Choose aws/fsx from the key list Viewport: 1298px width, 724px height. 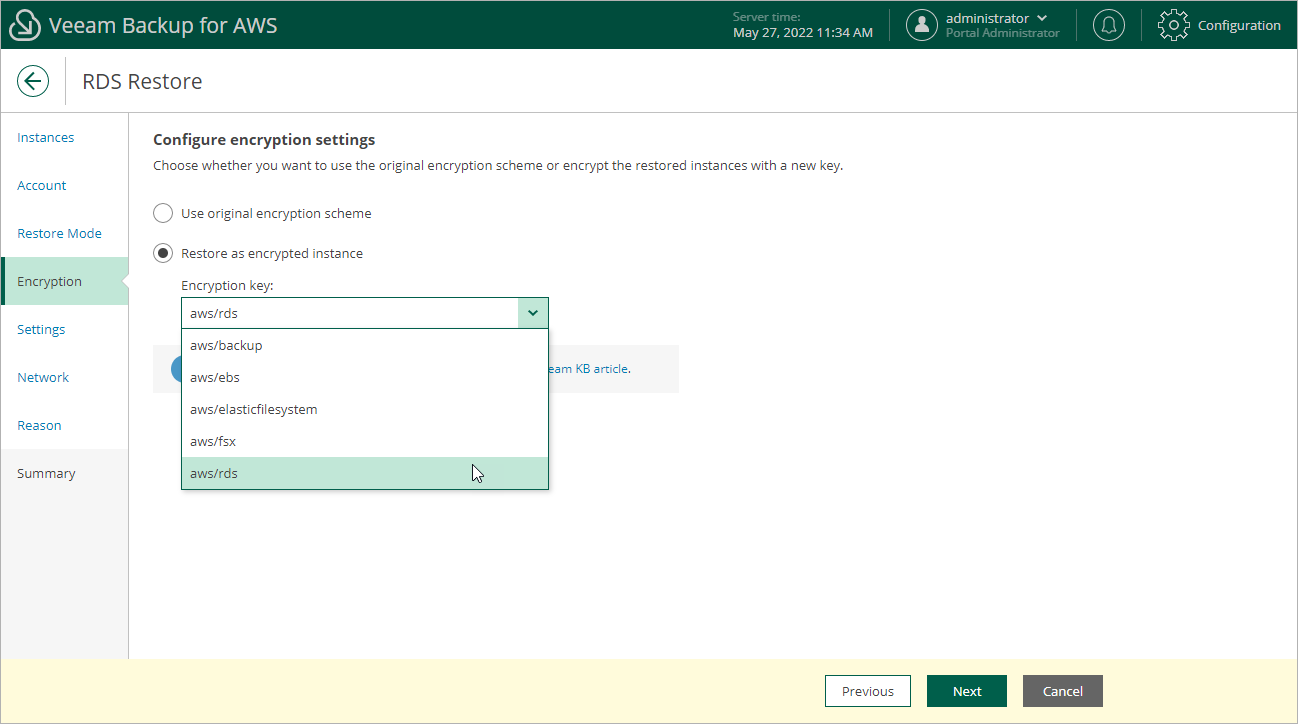[x=365, y=441]
